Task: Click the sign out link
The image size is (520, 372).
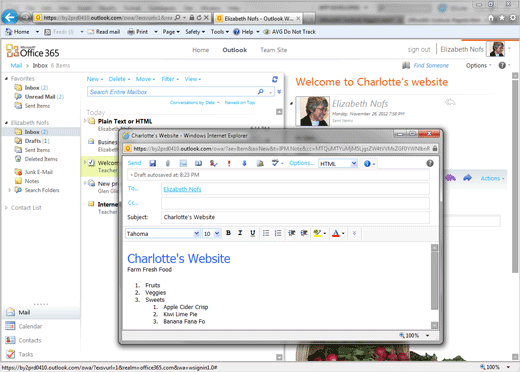Action: point(419,50)
